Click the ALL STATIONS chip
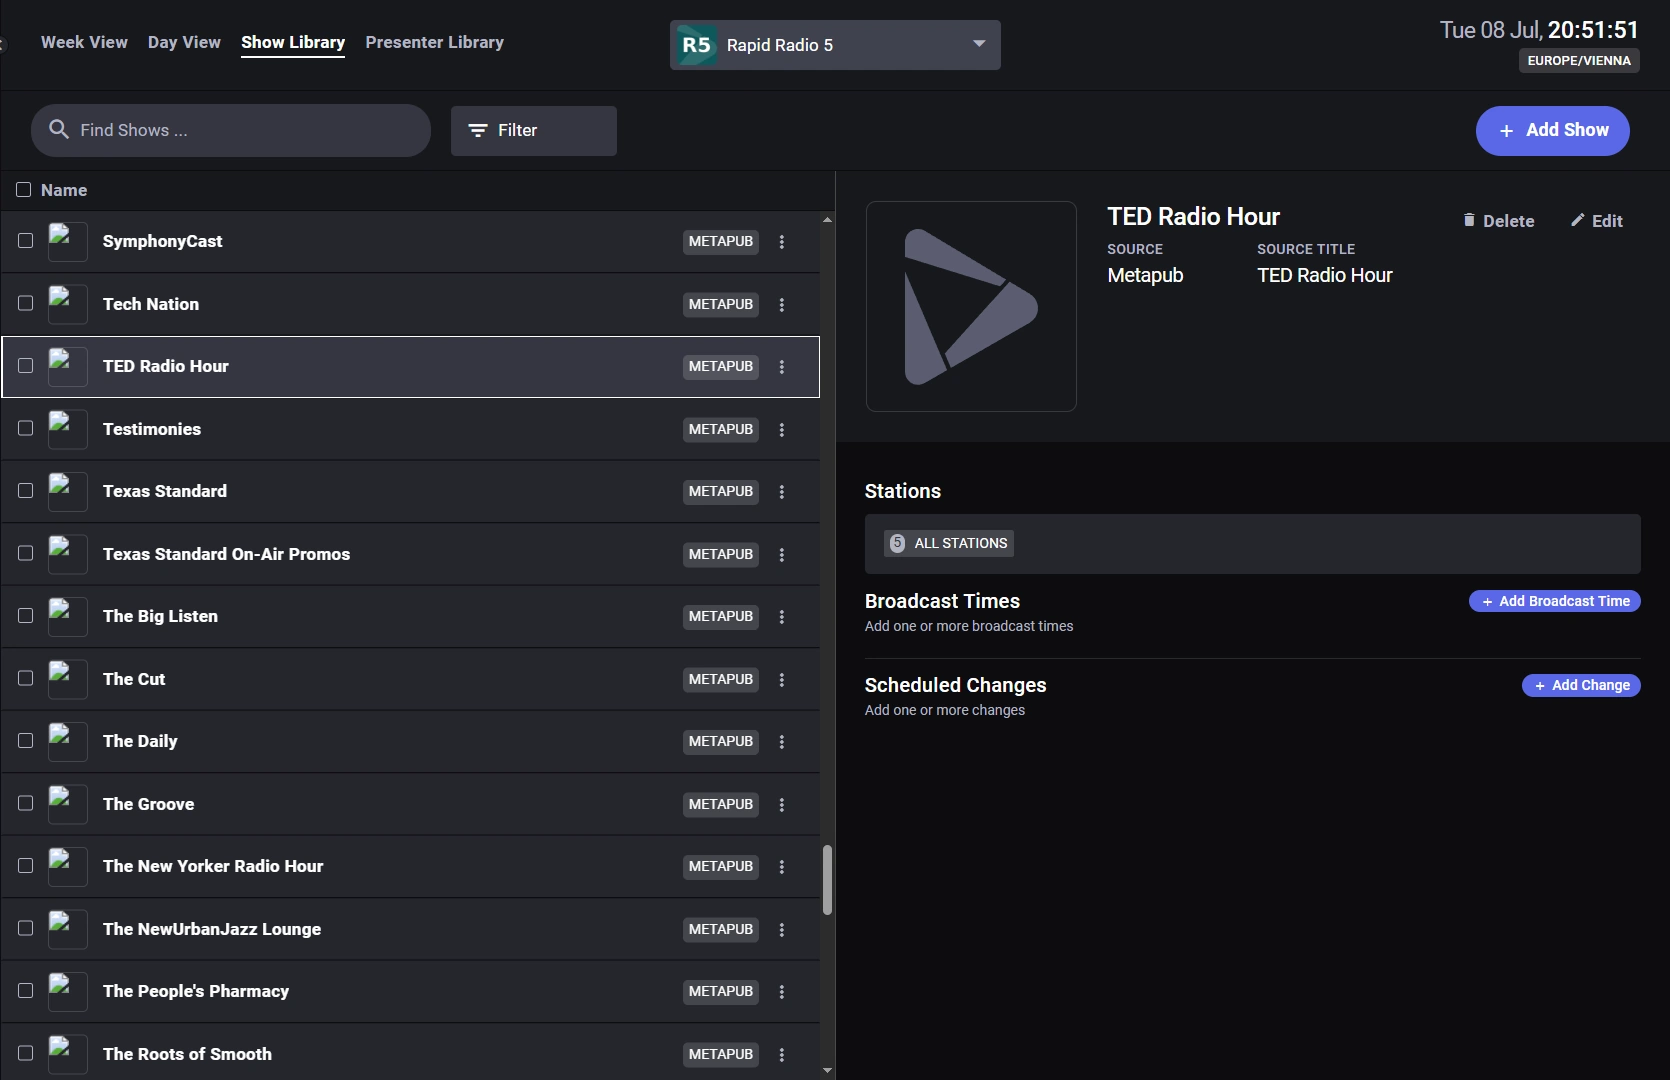The width and height of the screenshot is (1670, 1080). 949,543
